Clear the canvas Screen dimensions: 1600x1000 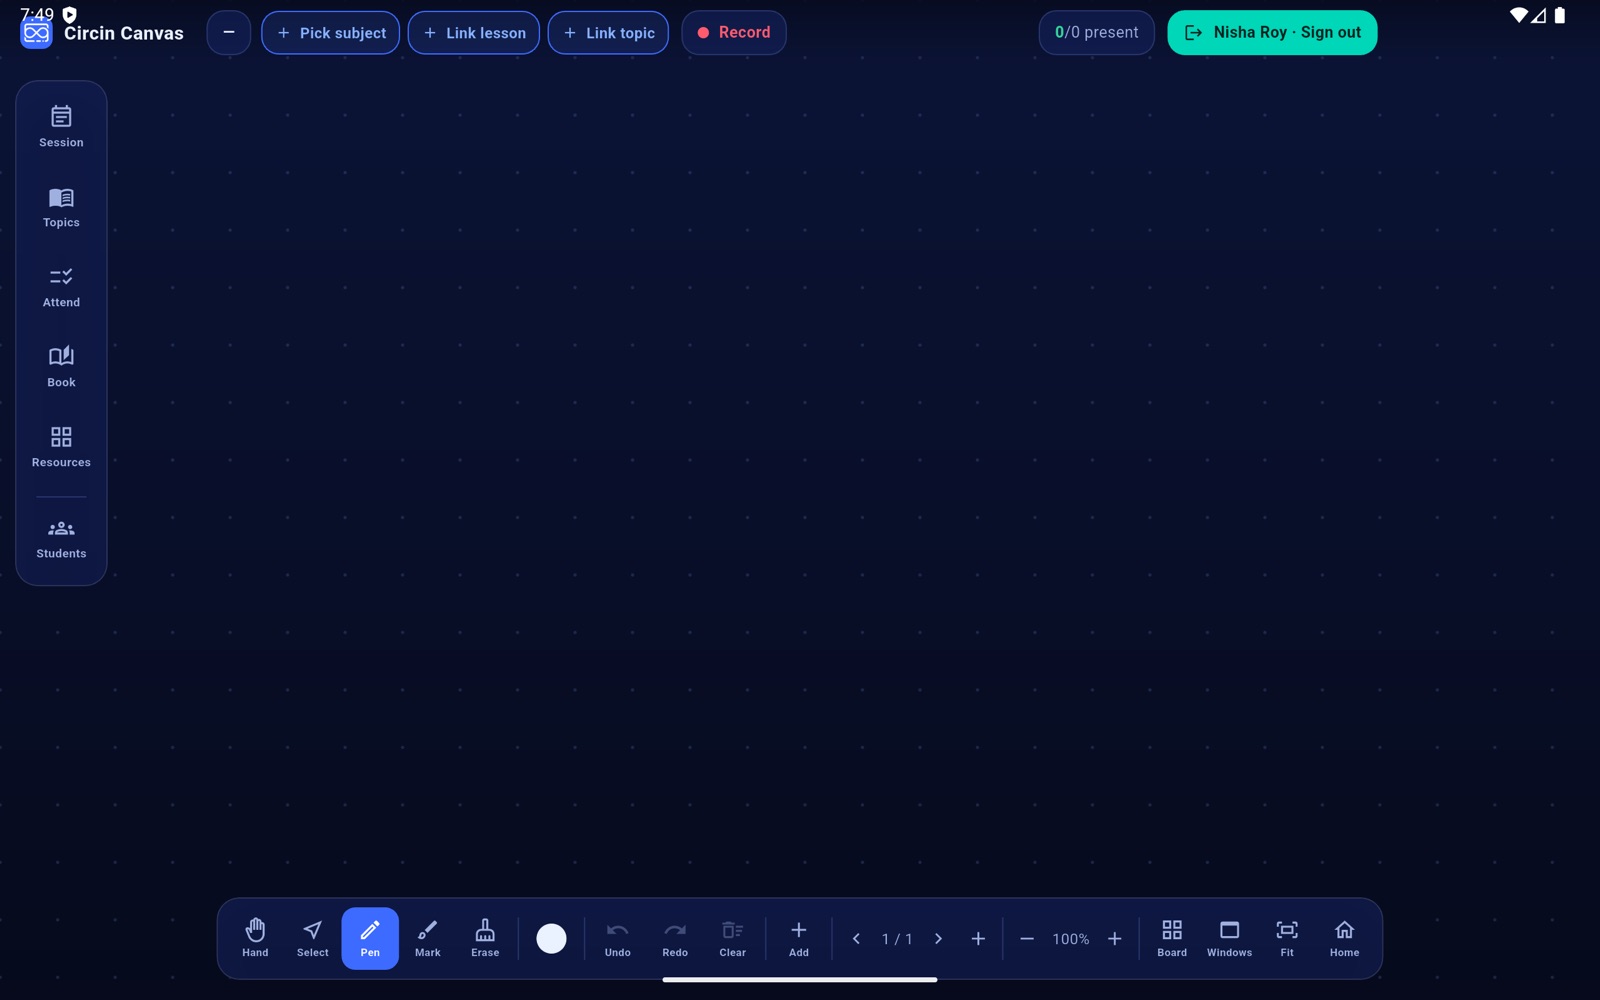[732, 938]
